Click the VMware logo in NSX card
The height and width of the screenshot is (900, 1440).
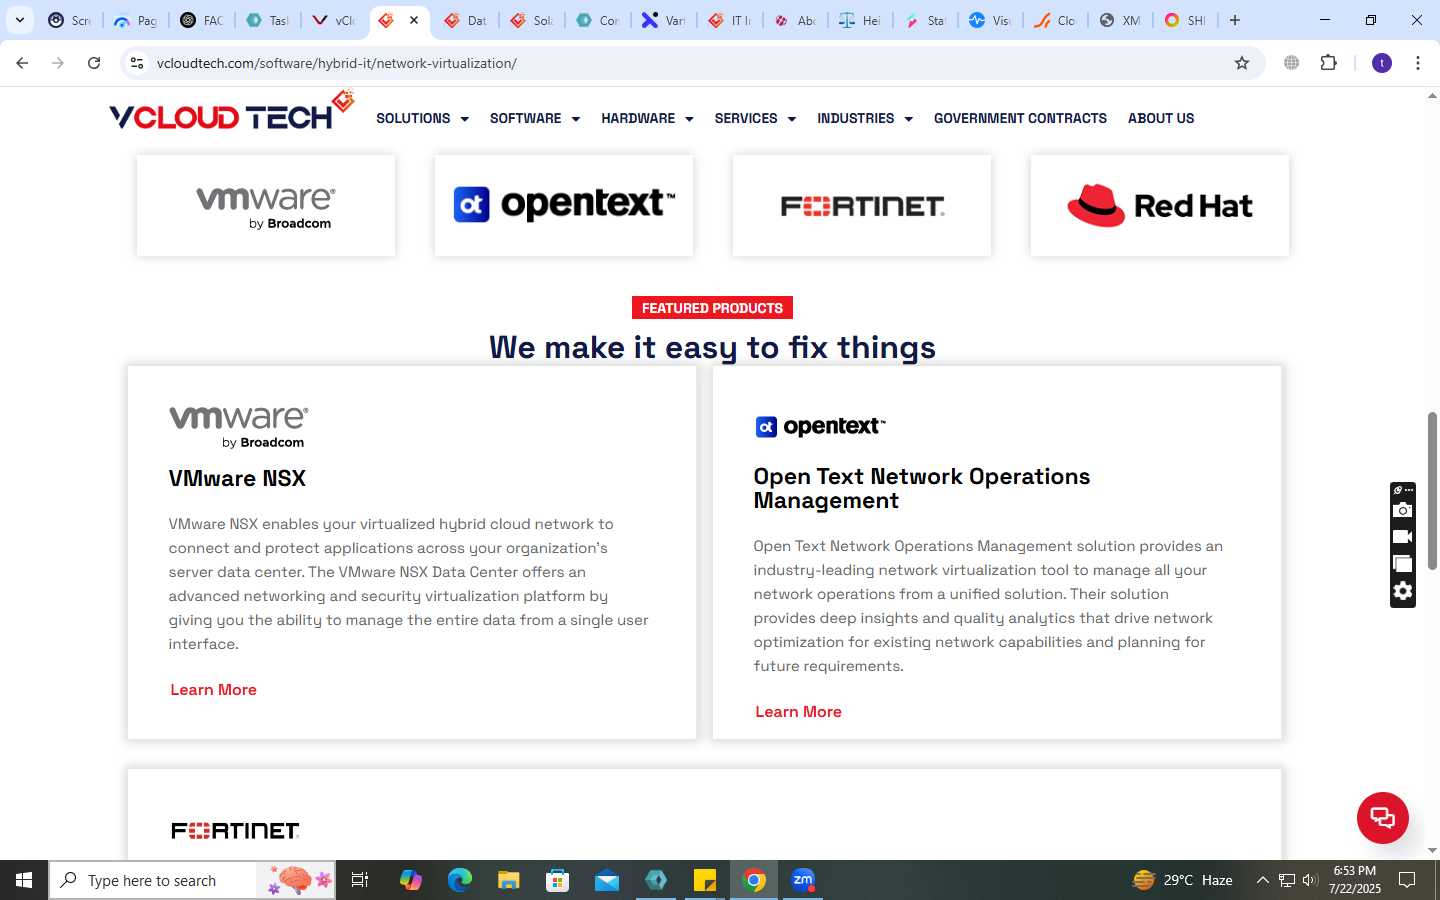click(238, 427)
